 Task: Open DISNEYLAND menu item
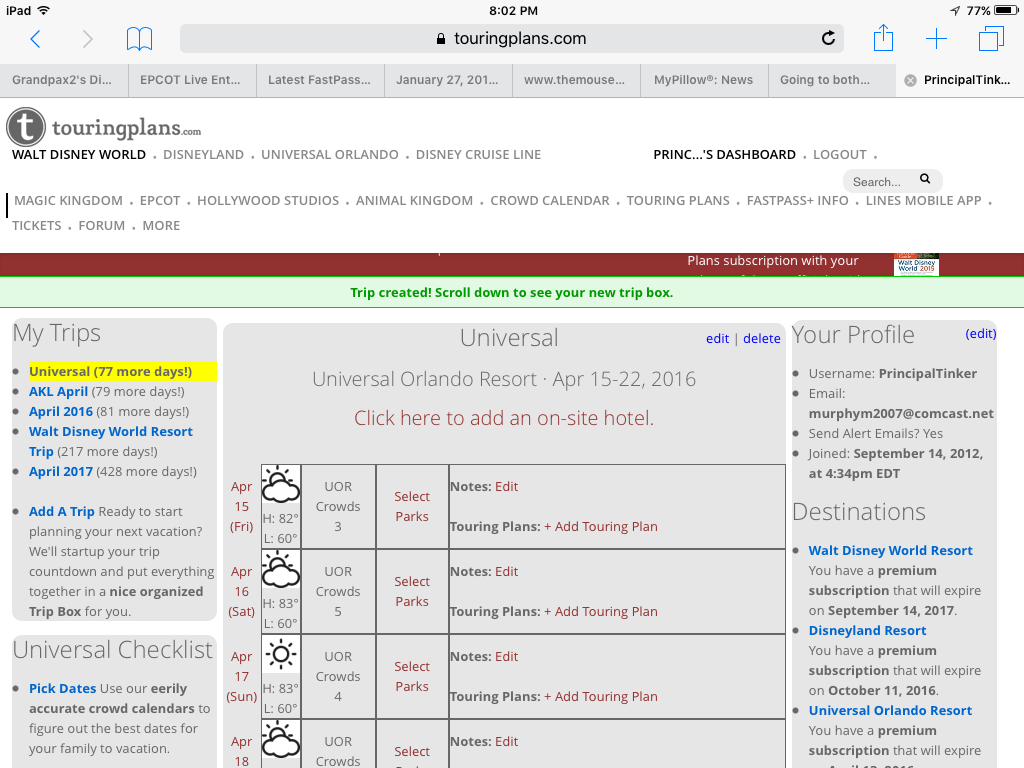click(203, 155)
